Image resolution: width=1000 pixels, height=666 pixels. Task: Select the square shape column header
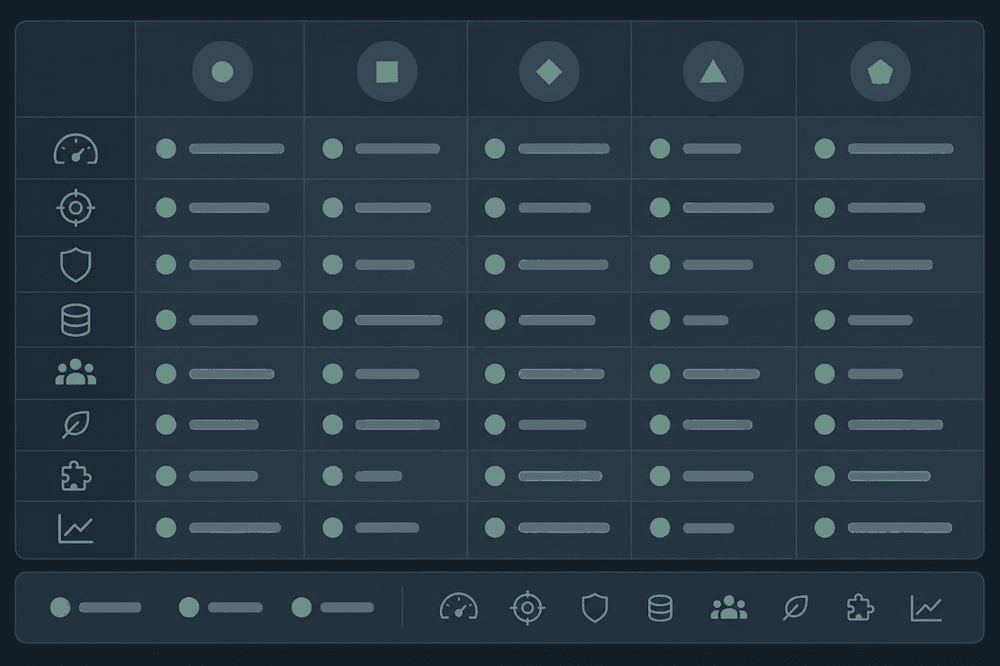[x=386, y=71]
